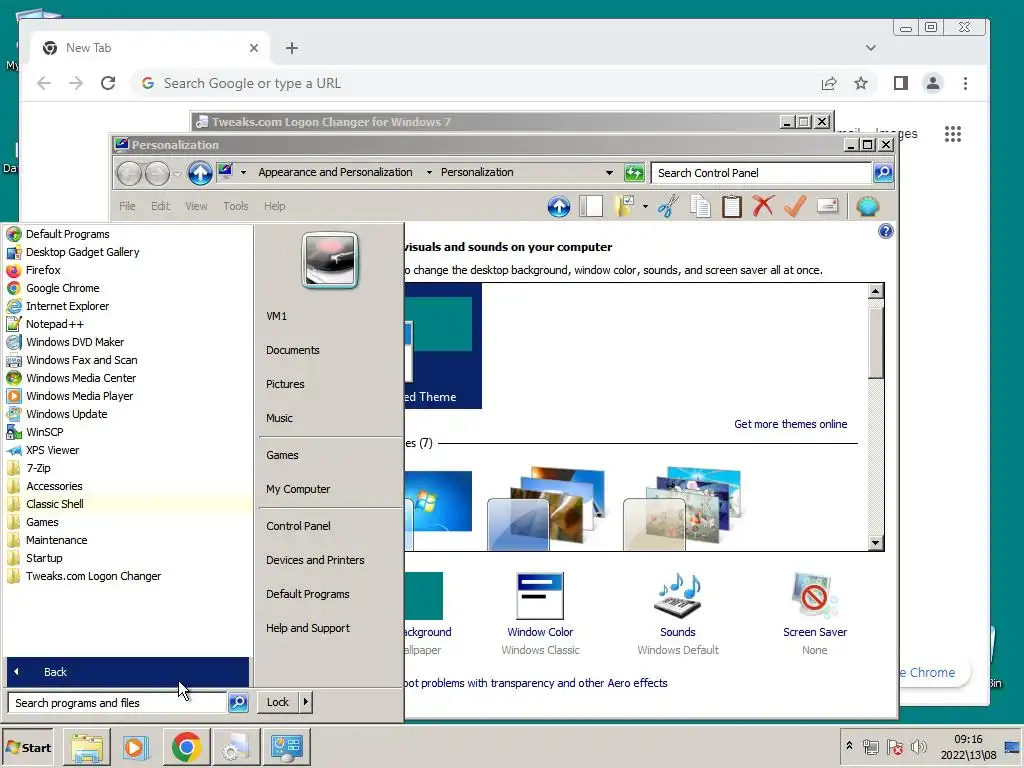The height and width of the screenshot is (768, 1024).
Task: Click the Chrome reload icon
Action: coord(108,83)
